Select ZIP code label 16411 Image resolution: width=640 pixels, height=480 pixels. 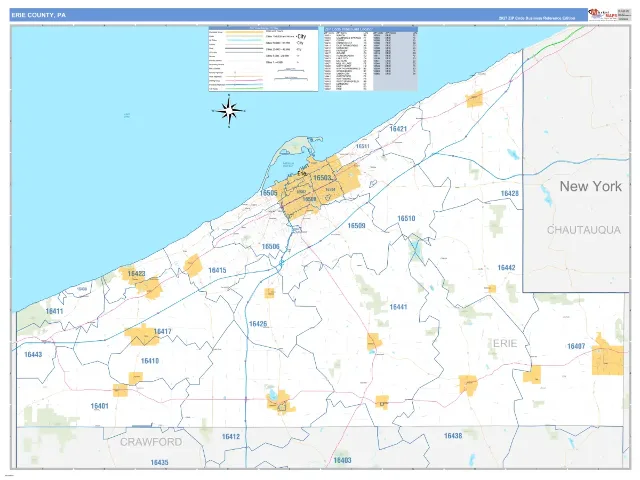point(54,311)
